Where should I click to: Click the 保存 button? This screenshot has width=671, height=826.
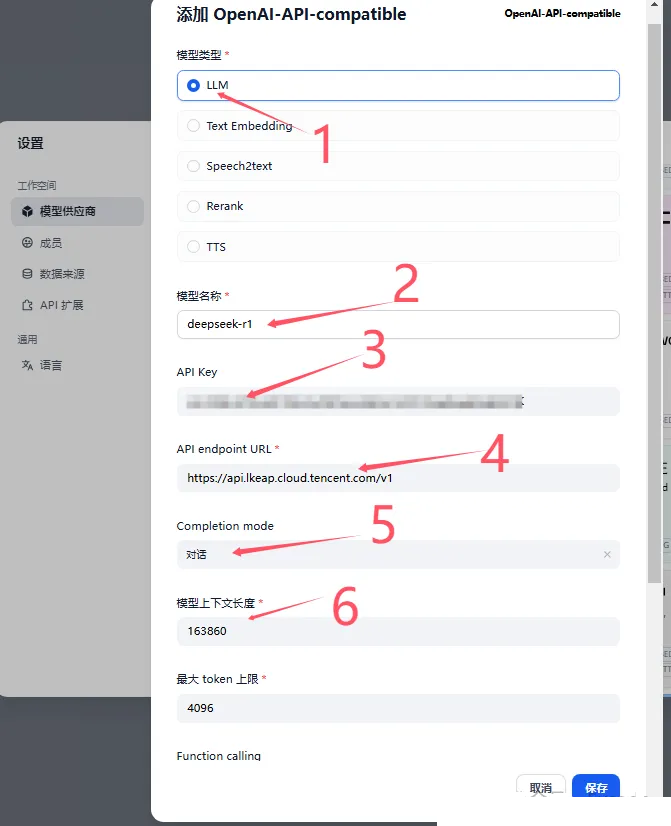click(x=596, y=787)
